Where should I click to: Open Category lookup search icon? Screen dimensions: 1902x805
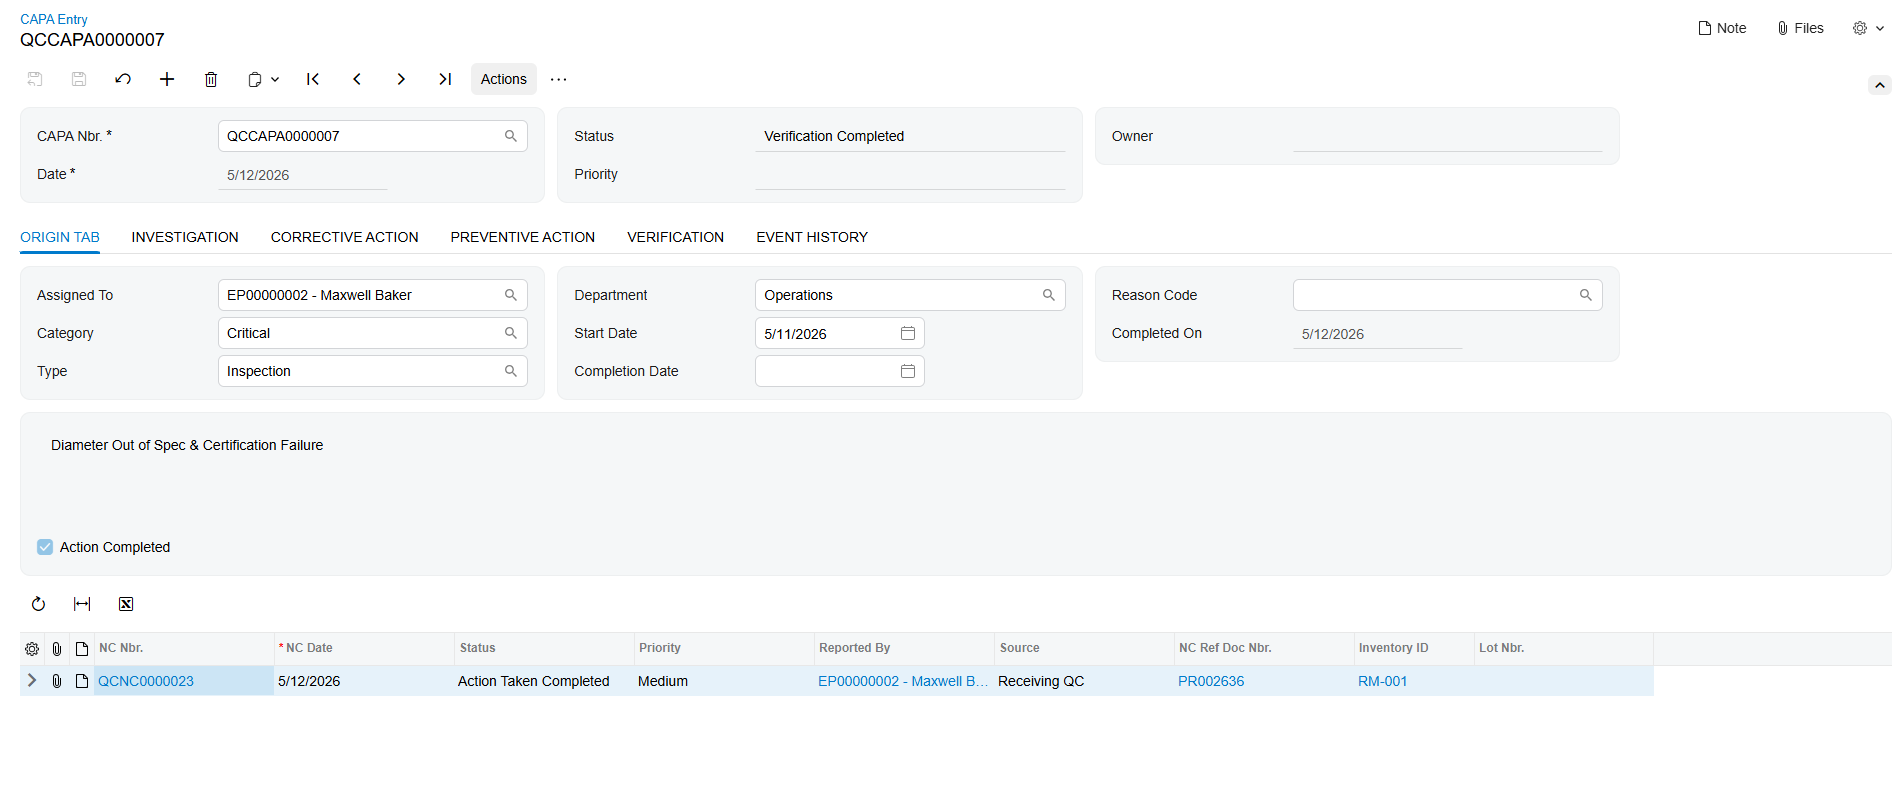pos(511,333)
